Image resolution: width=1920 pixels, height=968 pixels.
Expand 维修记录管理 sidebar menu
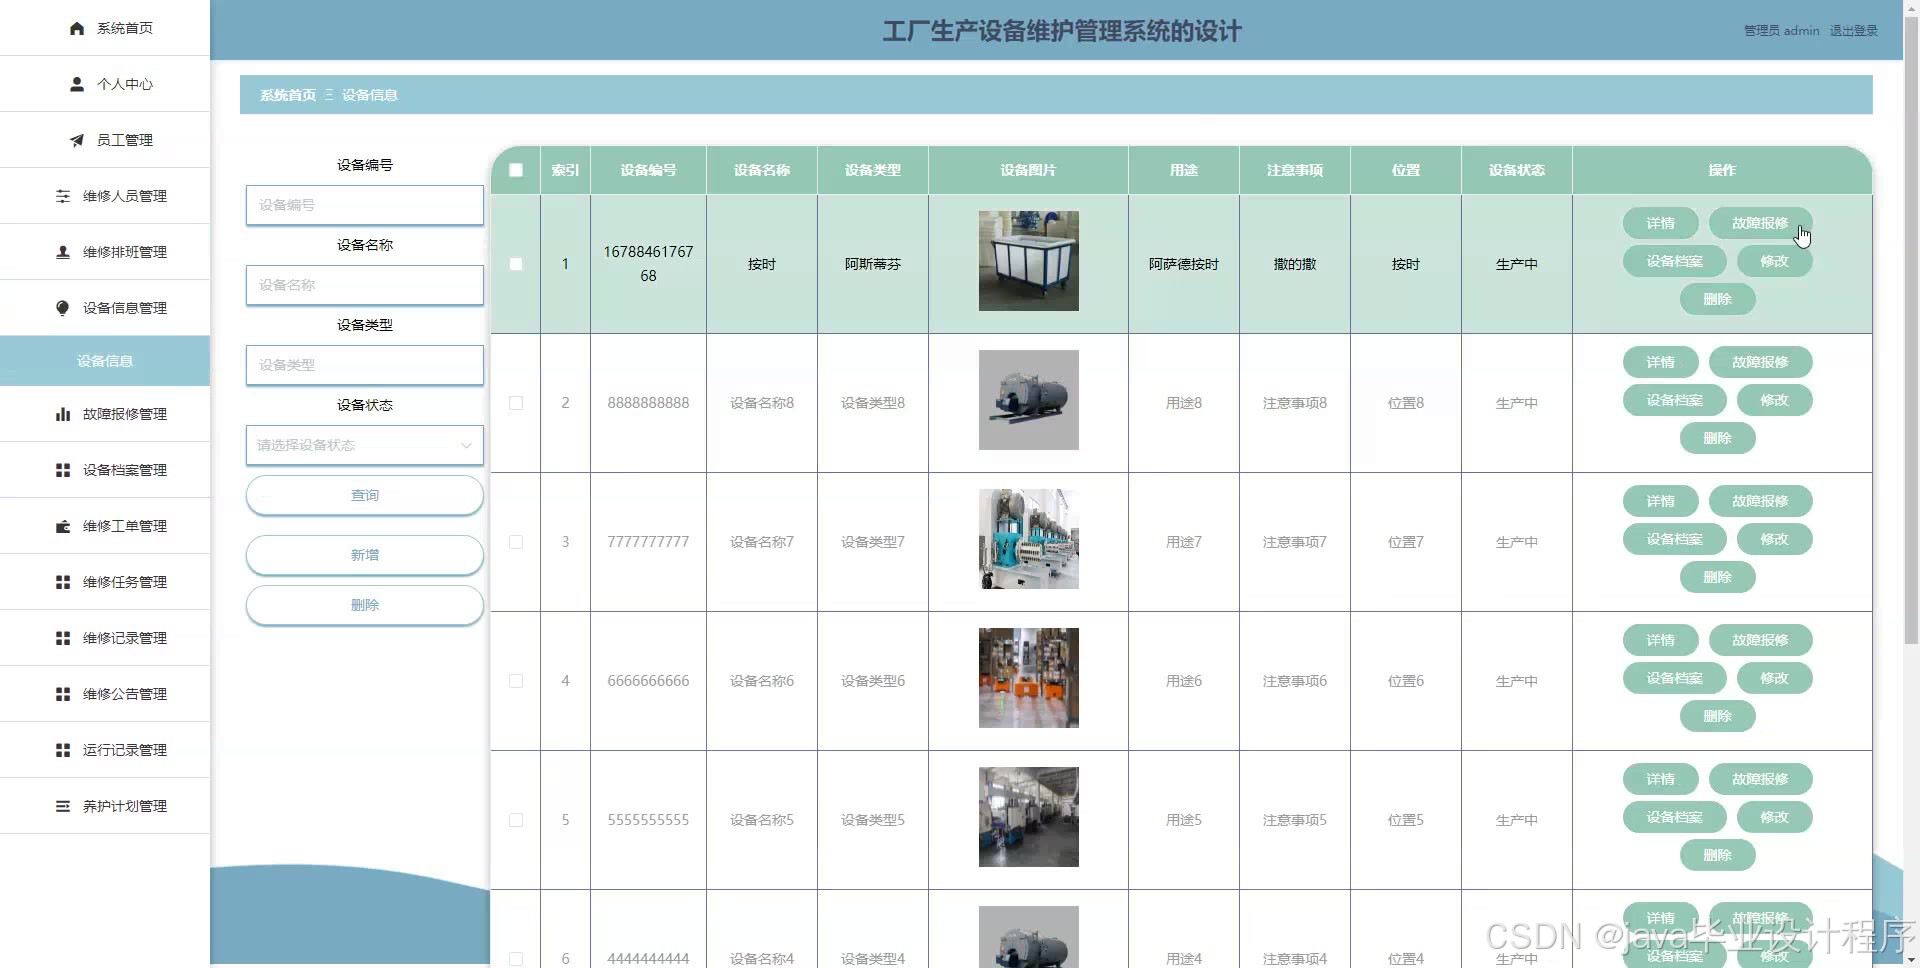[105, 638]
